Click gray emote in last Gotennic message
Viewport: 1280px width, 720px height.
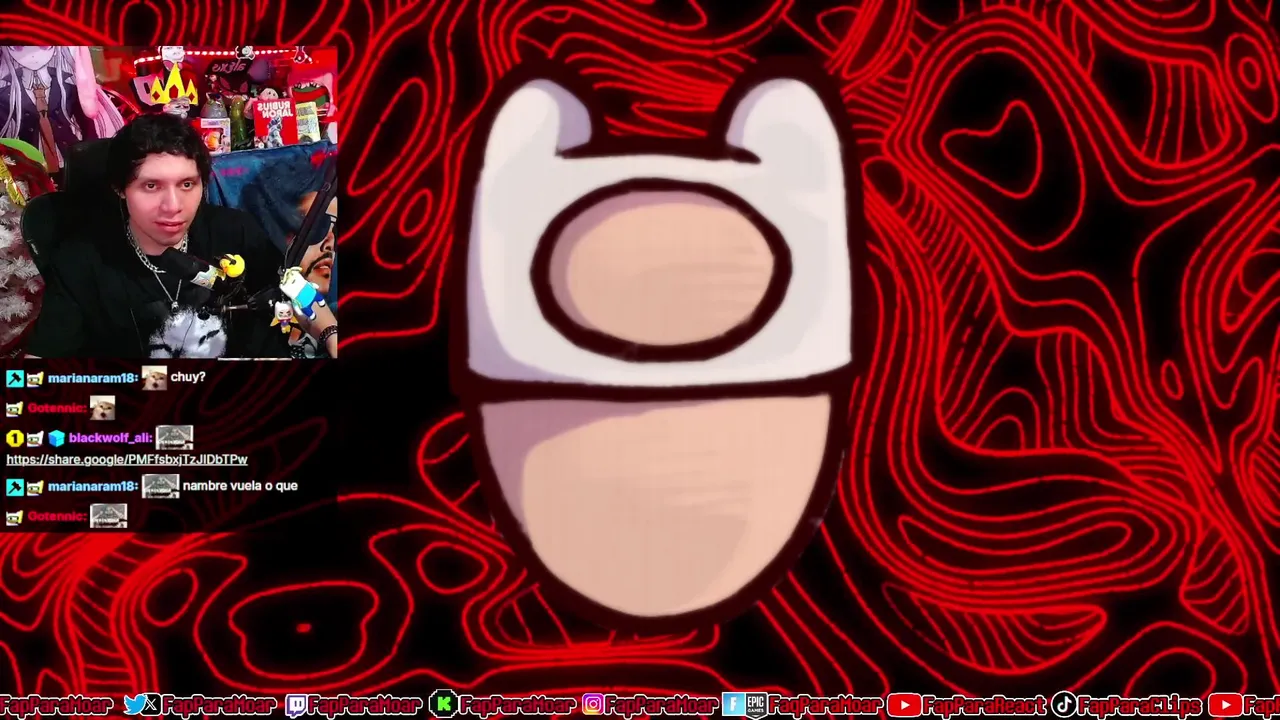pos(108,516)
